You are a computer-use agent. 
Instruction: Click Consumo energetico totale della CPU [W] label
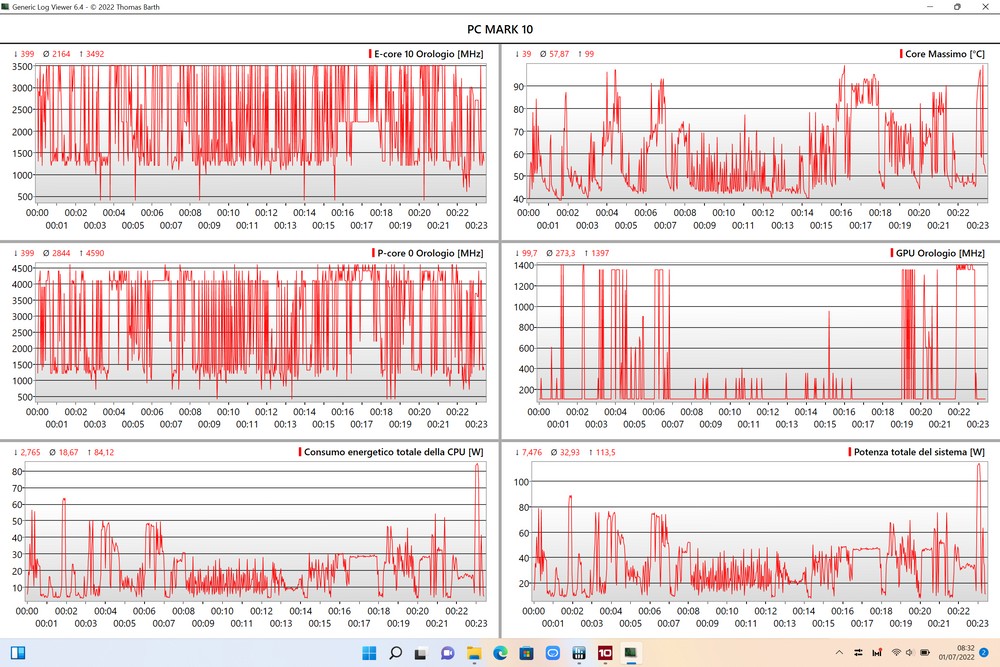click(391, 452)
